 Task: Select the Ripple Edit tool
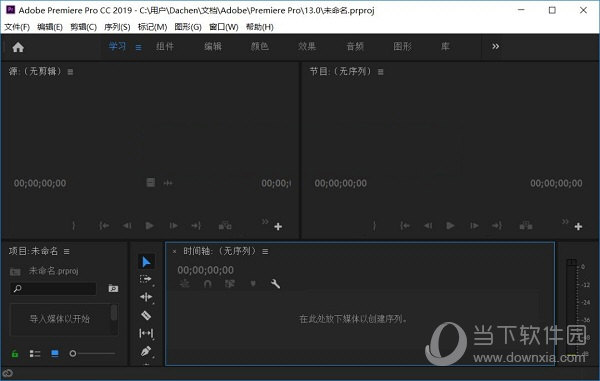coord(146,297)
